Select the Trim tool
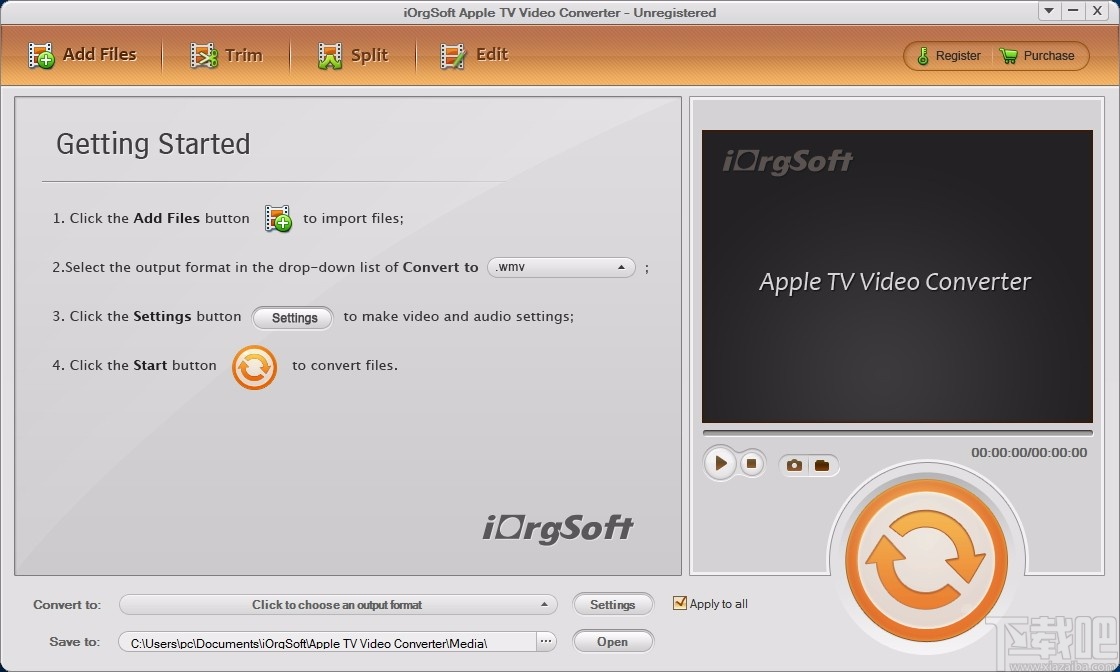 click(x=228, y=55)
